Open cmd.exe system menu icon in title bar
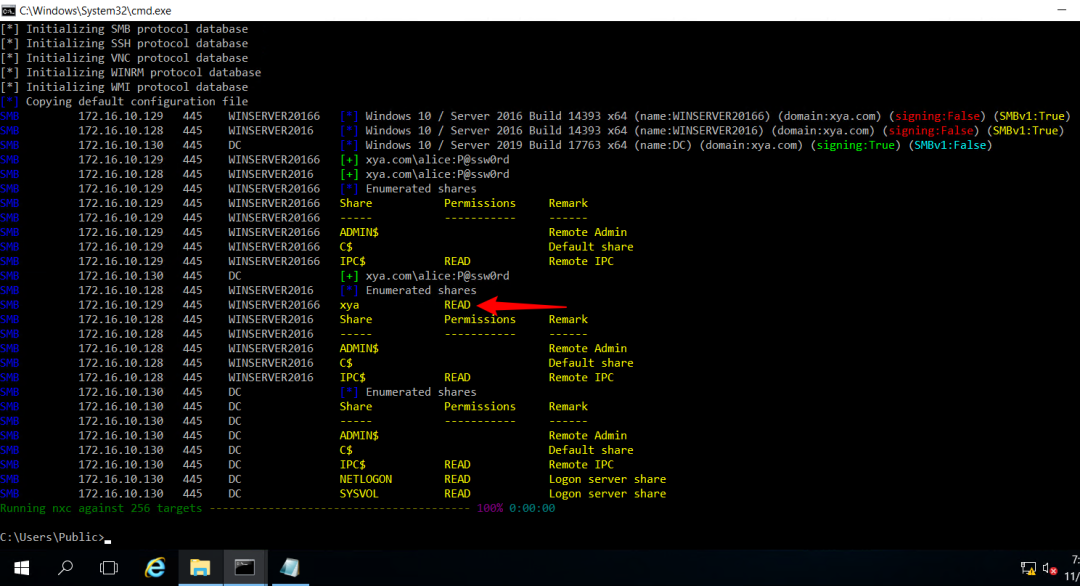The width and height of the screenshot is (1080, 586). pyautogui.click(x=8, y=10)
